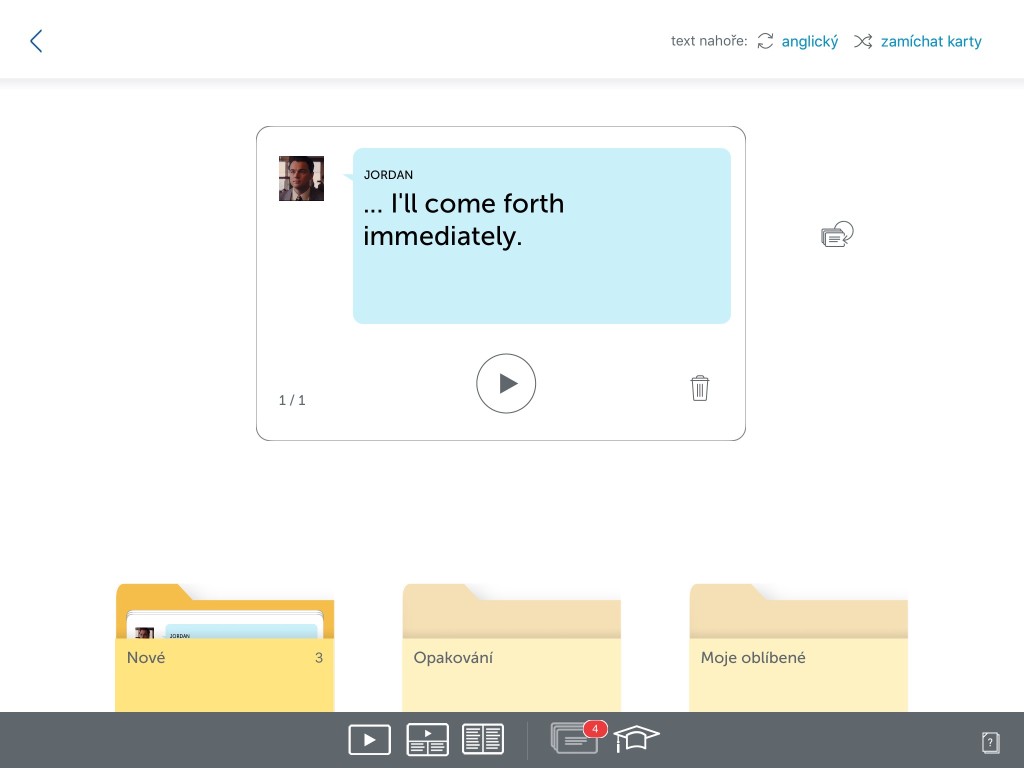Open the Nové folder

pos(225,648)
